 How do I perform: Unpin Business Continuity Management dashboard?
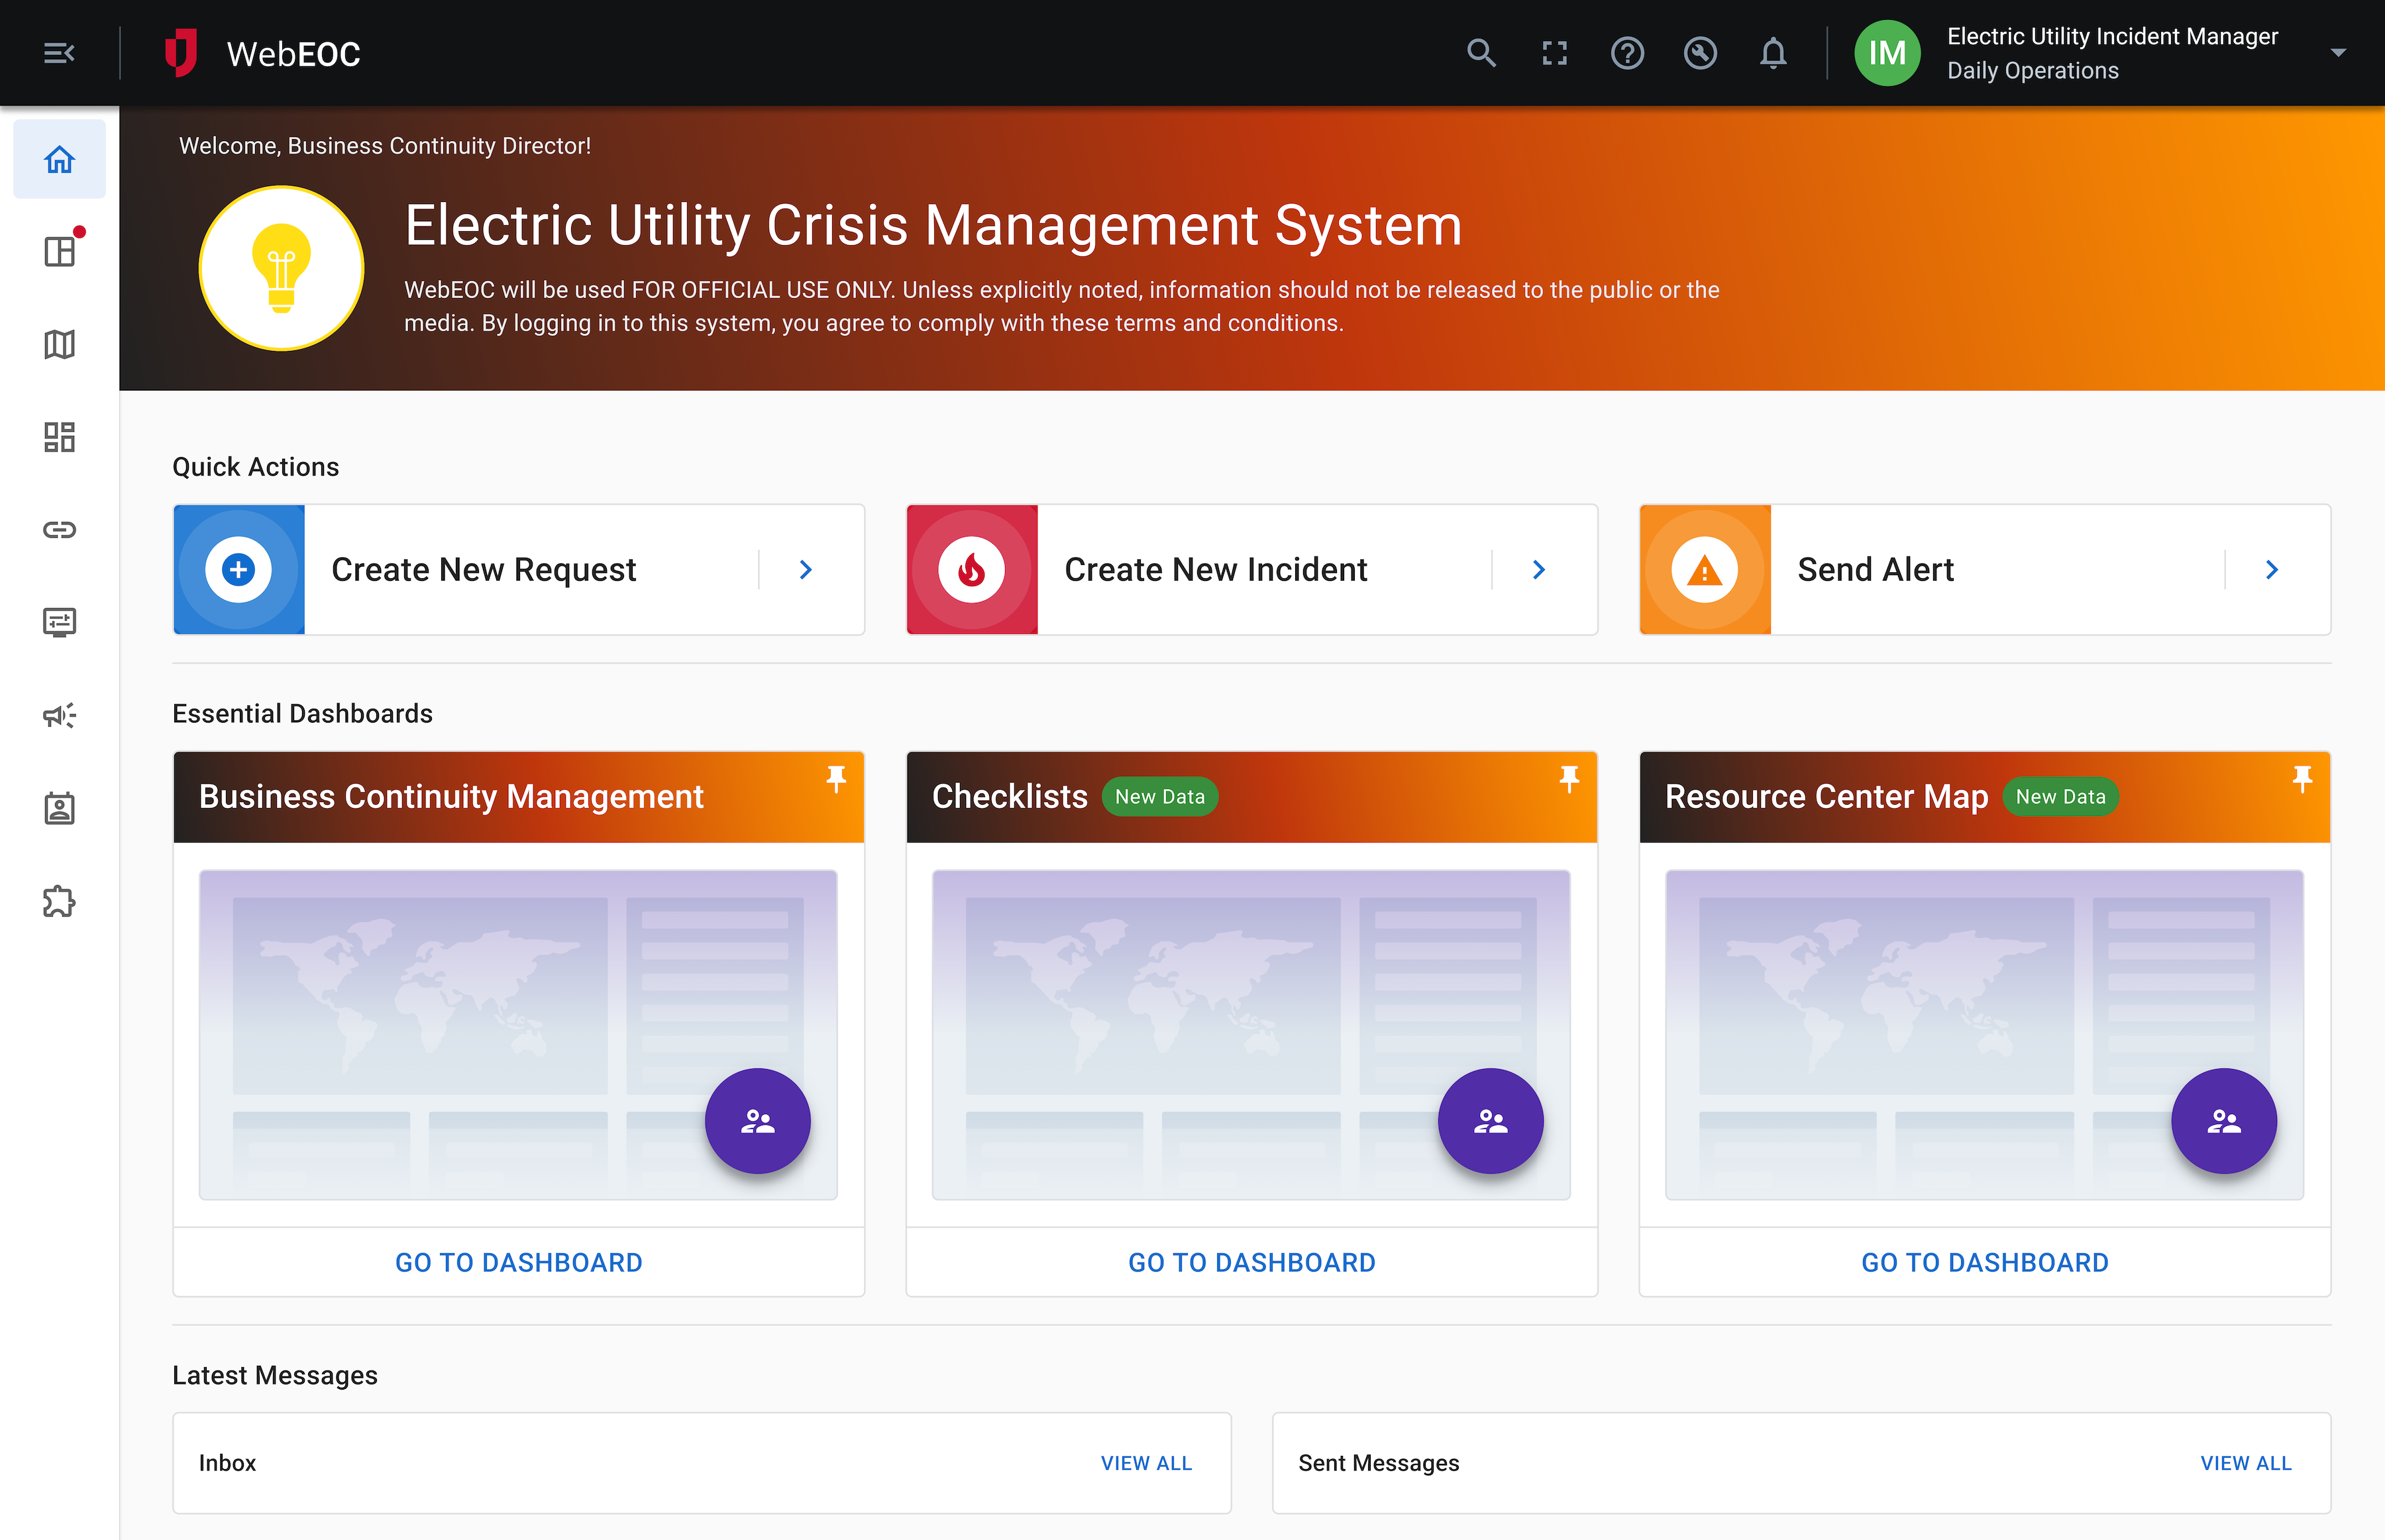coord(836,779)
